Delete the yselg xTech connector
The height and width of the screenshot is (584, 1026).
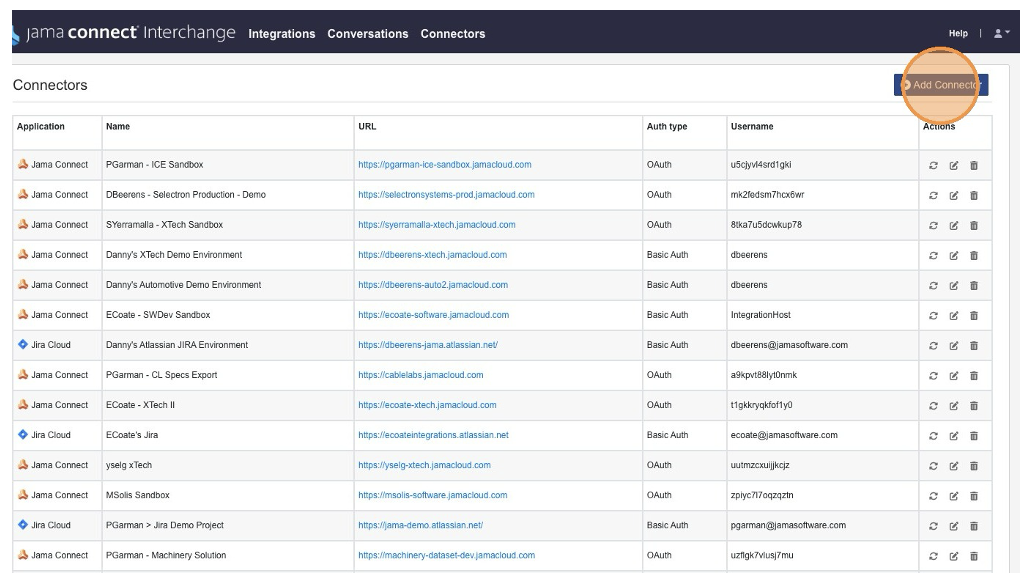pos(974,466)
